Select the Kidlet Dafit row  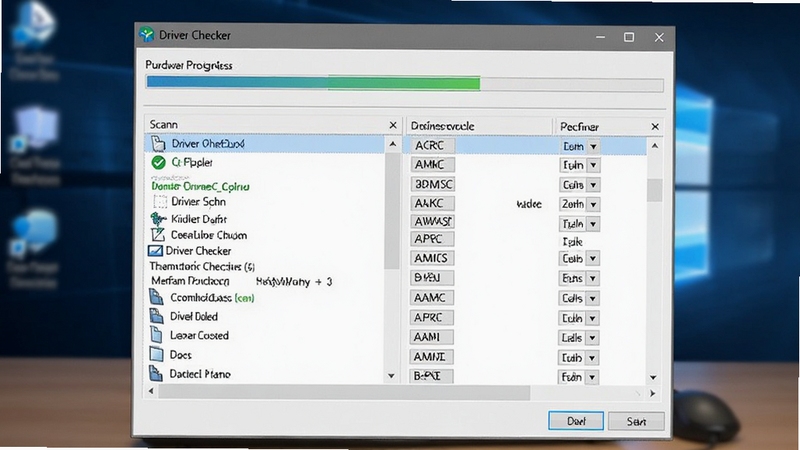coord(265,219)
